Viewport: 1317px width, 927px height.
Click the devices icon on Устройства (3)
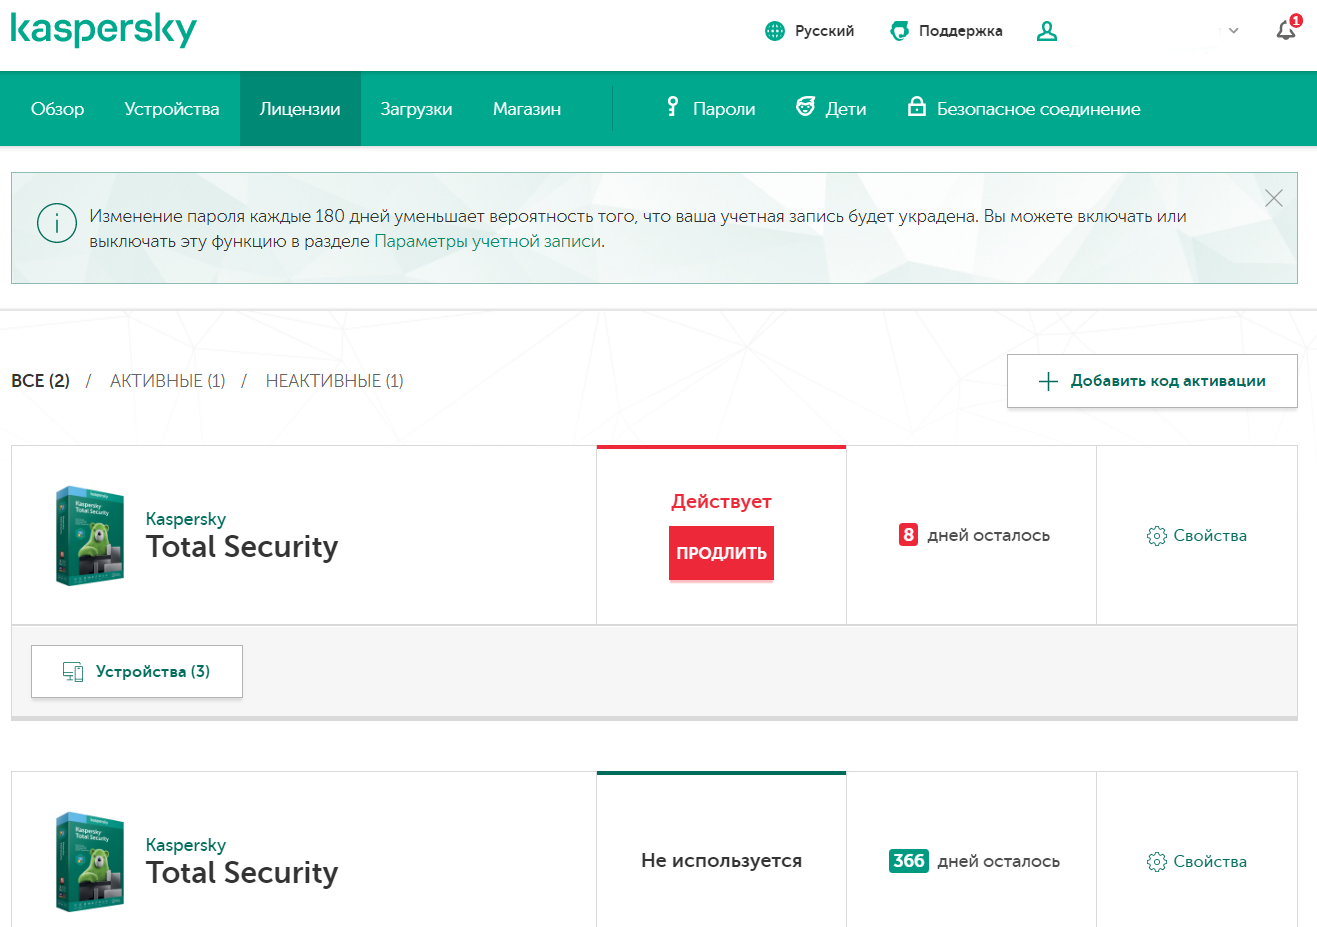73,672
